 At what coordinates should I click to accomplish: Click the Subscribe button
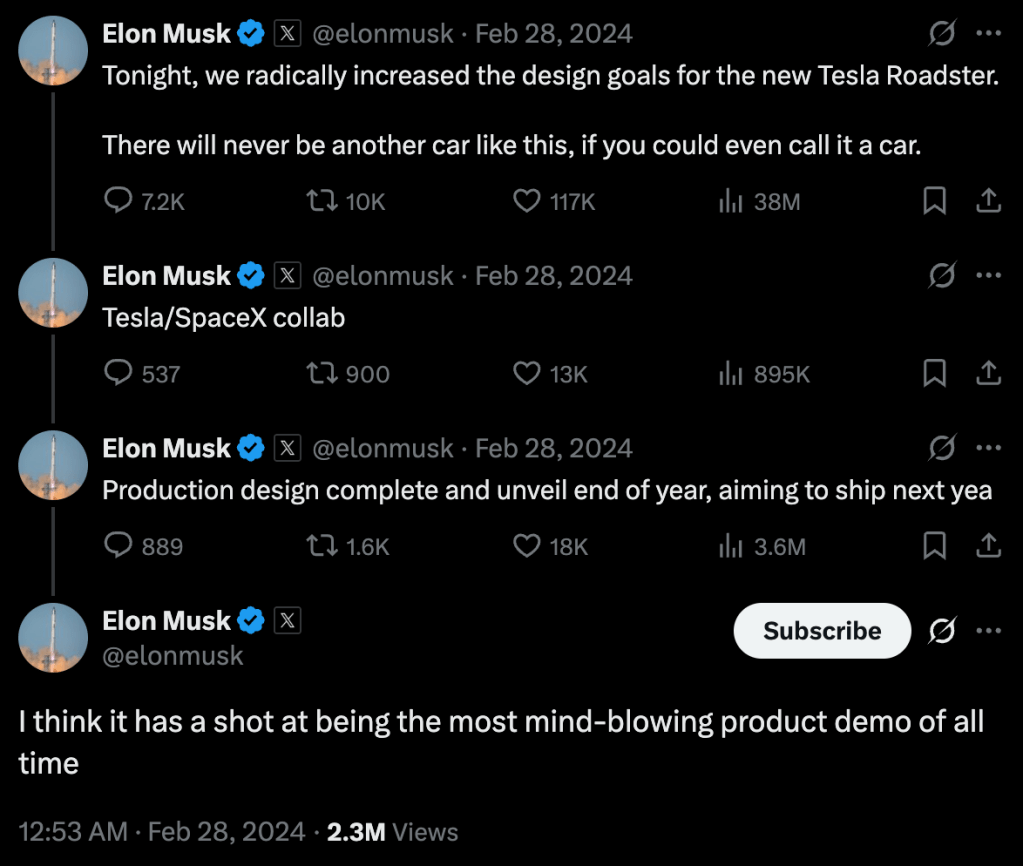click(822, 631)
